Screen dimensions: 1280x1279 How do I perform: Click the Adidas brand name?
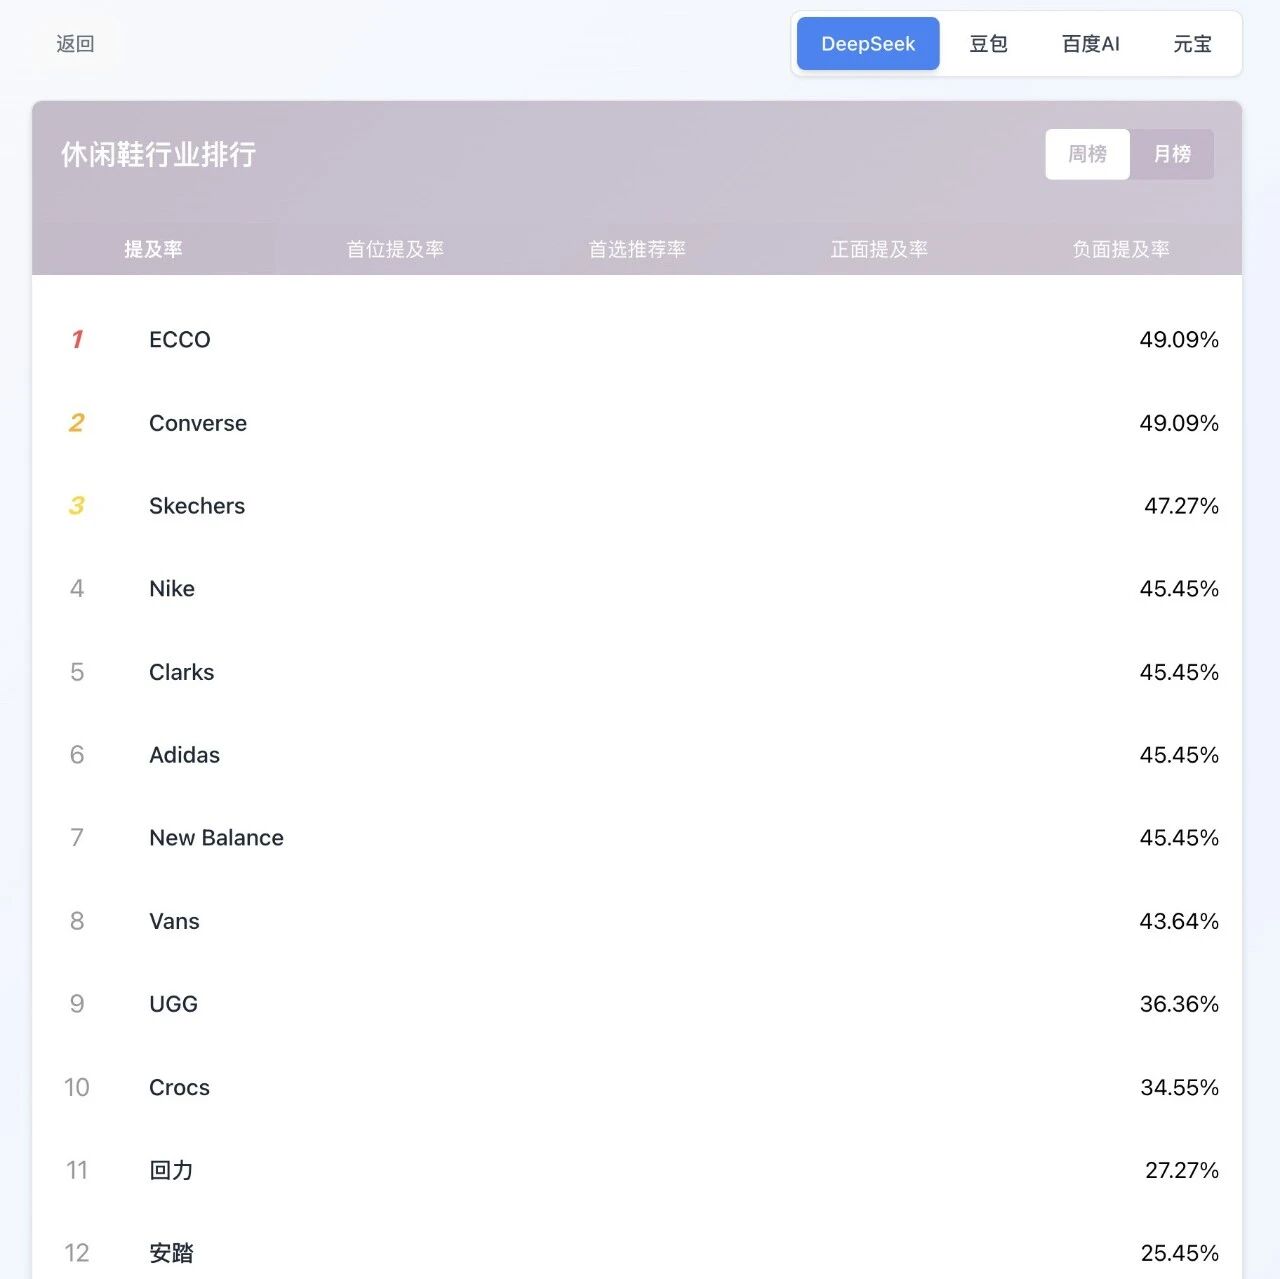[185, 755]
